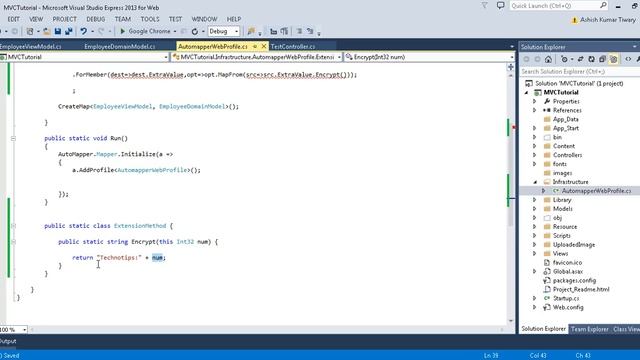Click in Search Solution Explorer field

click(x=580, y=71)
